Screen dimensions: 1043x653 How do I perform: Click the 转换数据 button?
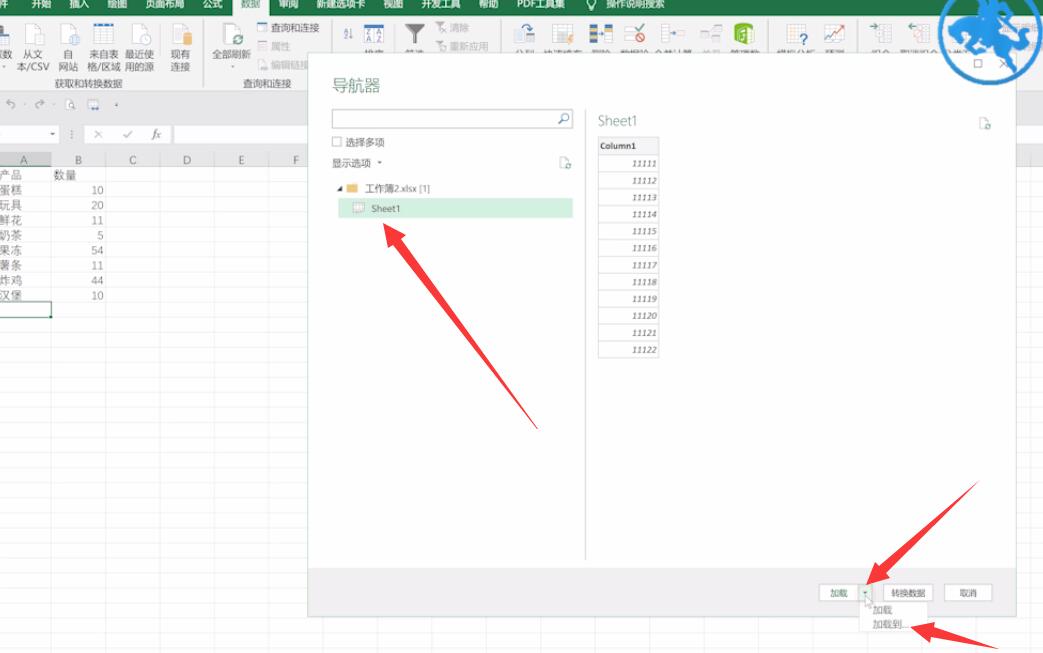908,592
